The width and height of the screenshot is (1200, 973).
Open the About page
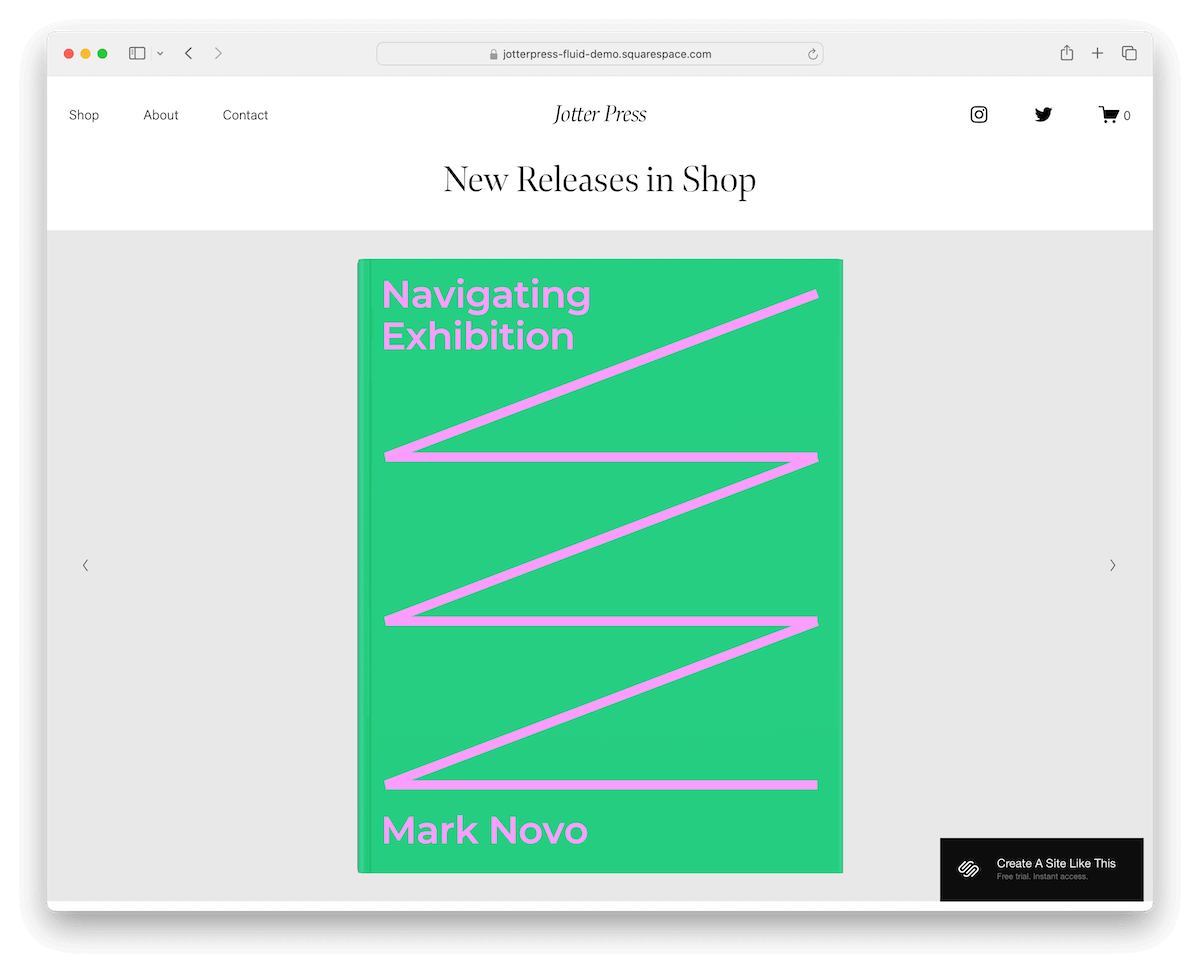(x=160, y=114)
